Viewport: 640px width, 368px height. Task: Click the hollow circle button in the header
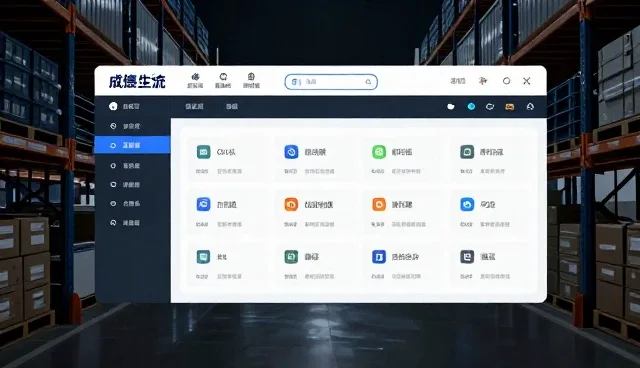pyautogui.click(x=506, y=81)
